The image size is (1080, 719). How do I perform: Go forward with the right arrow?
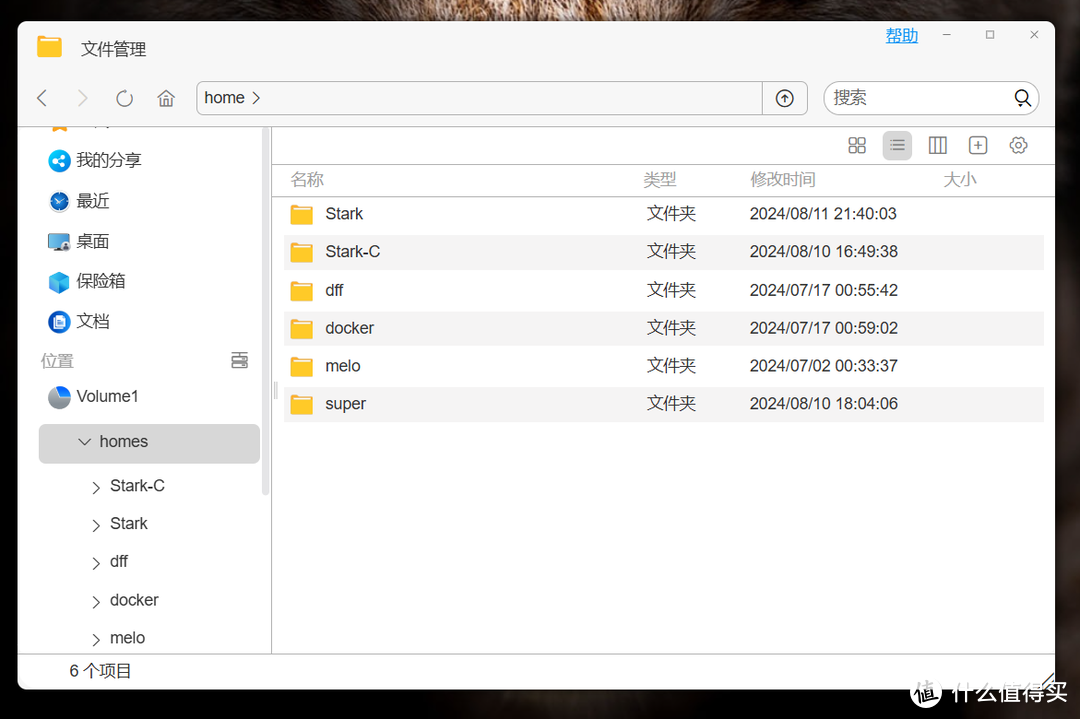[82, 98]
